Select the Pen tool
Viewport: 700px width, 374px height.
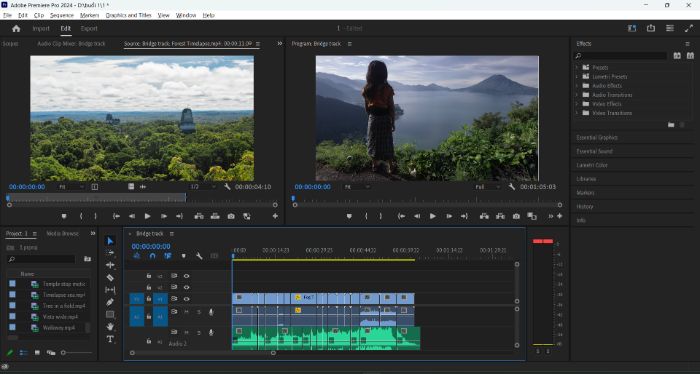pyautogui.click(x=110, y=302)
